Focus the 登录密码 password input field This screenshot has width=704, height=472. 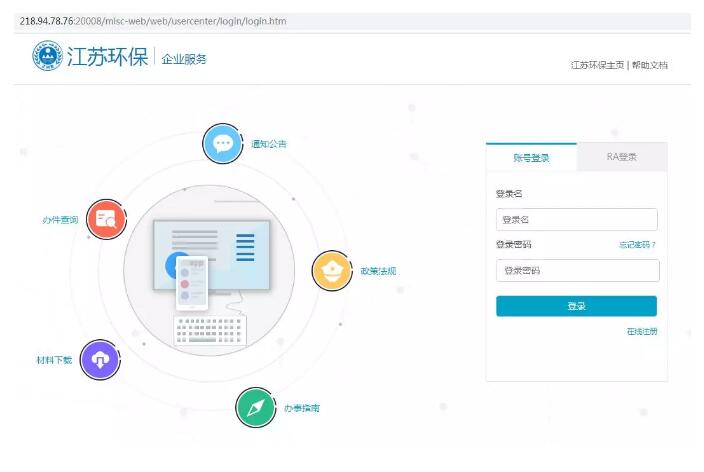click(x=576, y=270)
